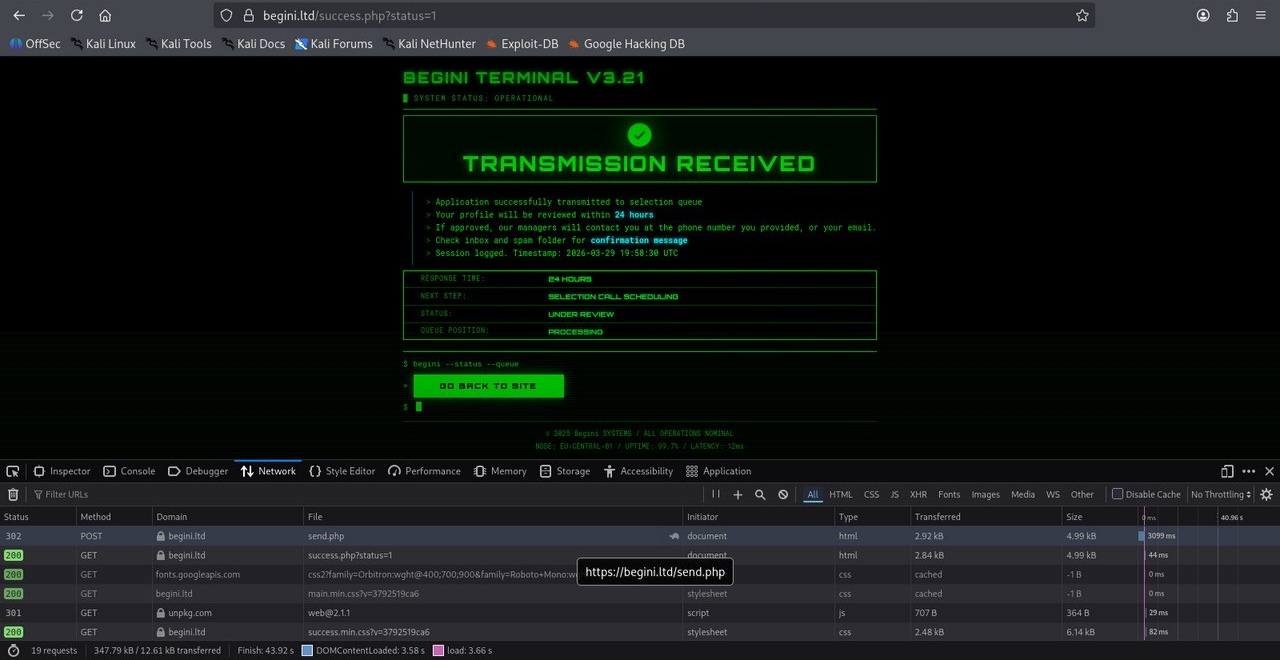Open the browser home page icon
The height and width of the screenshot is (660, 1280).
point(105,16)
